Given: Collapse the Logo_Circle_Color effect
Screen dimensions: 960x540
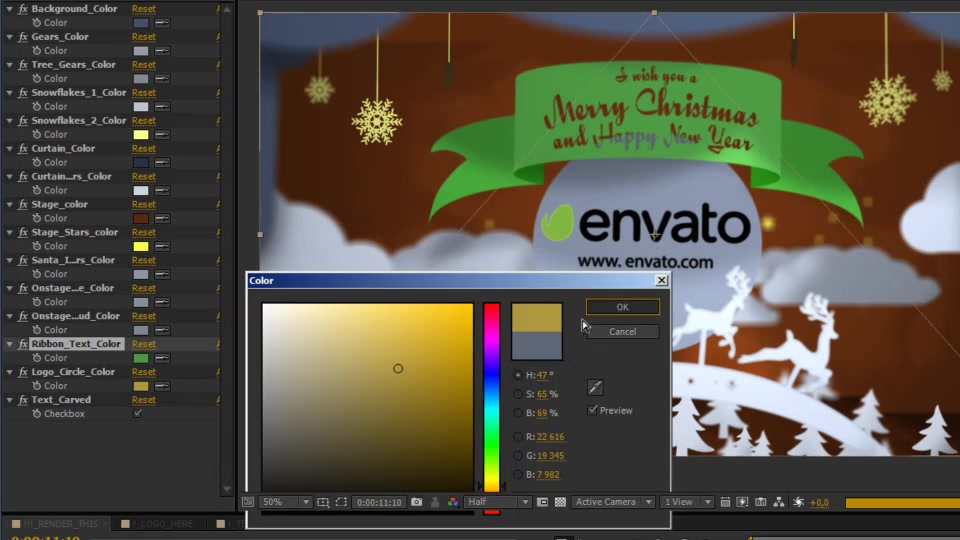Looking at the screenshot, I should (9, 372).
